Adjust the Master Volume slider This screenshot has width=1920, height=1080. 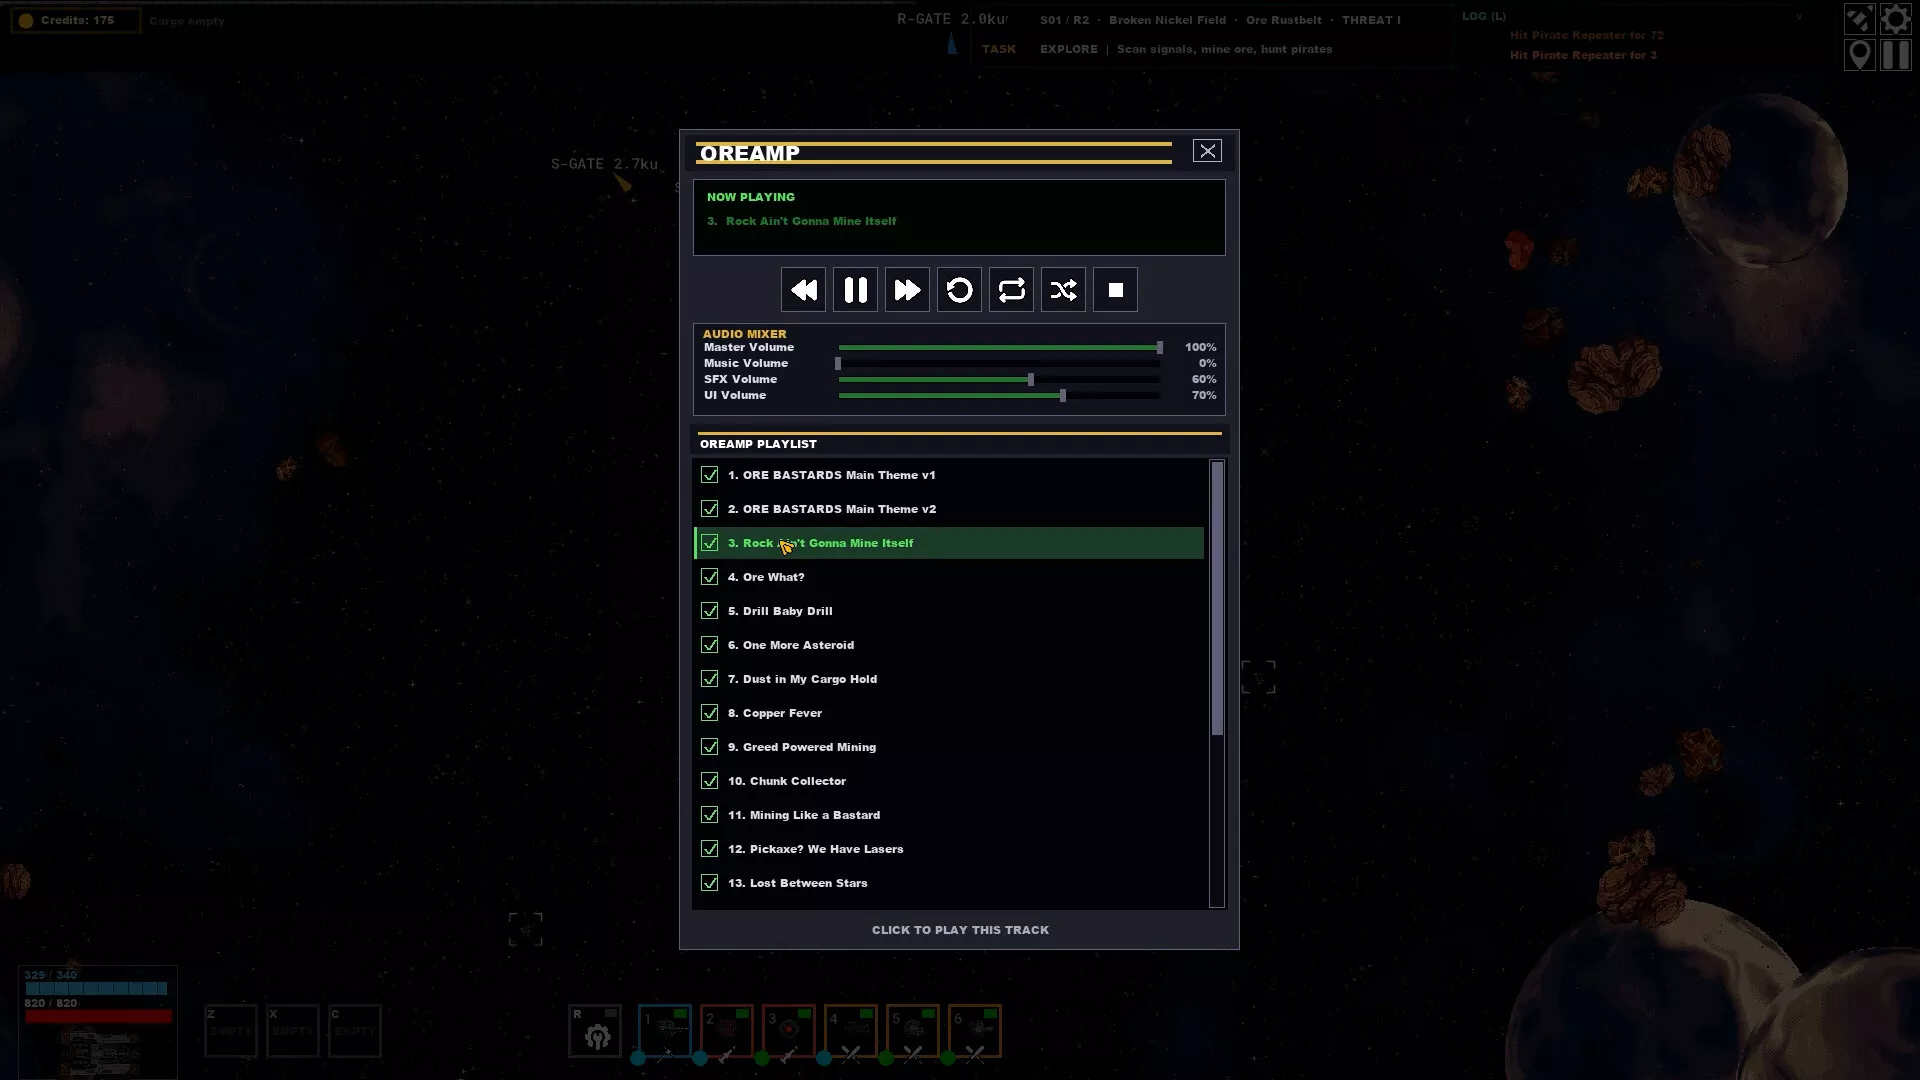(1000, 348)
